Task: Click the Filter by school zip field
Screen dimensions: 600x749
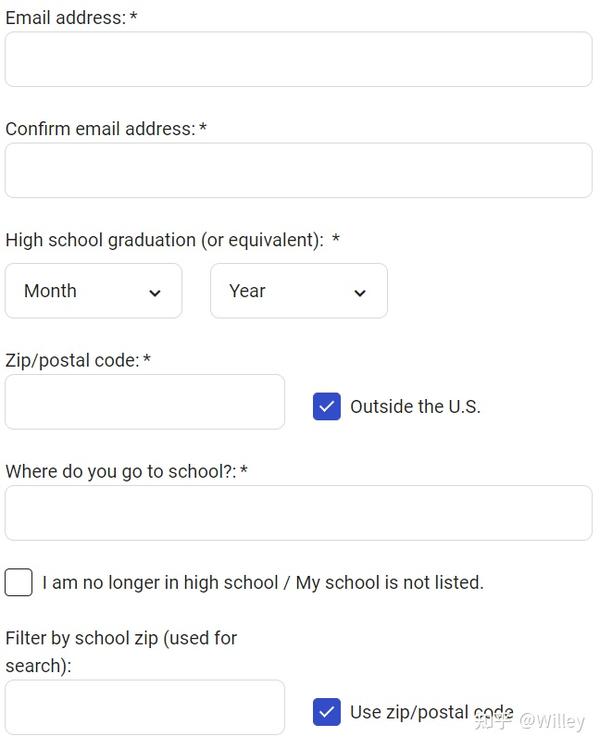Action: click(x=145, y=707)
